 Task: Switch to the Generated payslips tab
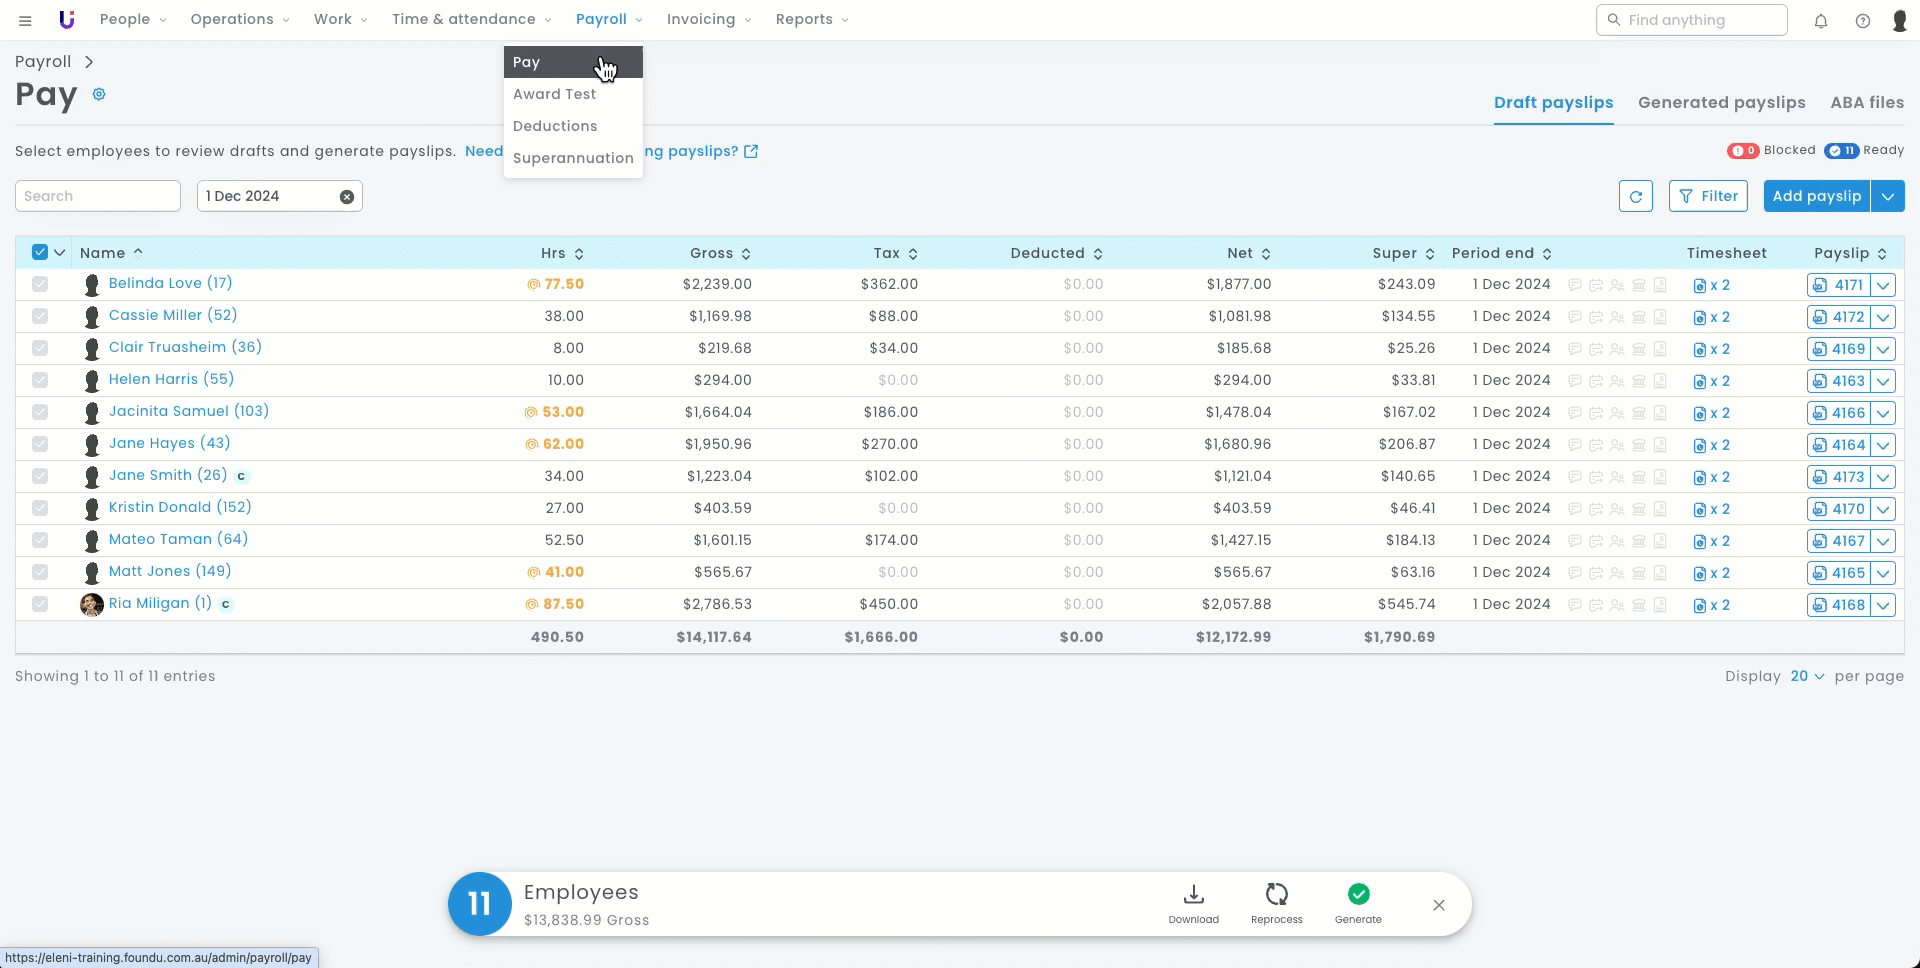tap(1721, 102)
